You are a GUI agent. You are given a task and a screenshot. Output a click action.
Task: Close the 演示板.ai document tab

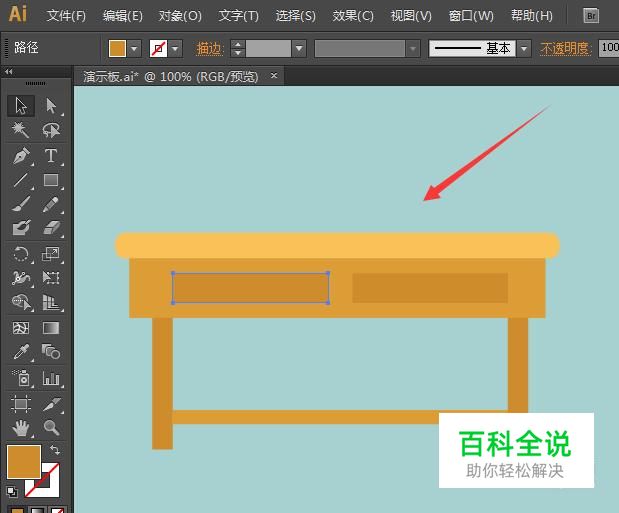tap(274, 75)
